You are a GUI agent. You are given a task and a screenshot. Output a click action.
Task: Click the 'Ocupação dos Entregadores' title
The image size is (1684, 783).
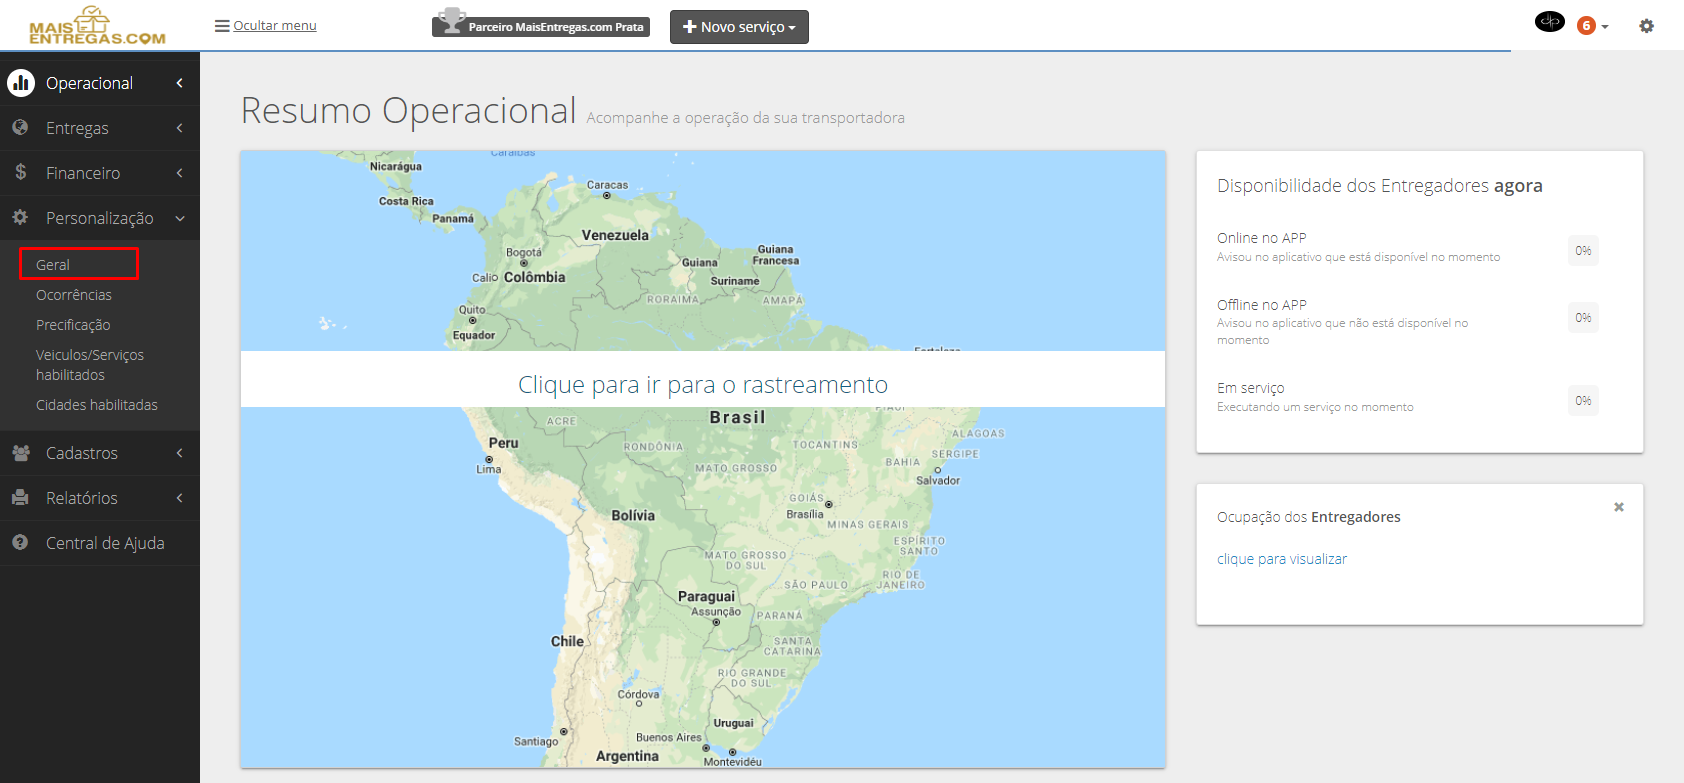tap(1309, 517)
